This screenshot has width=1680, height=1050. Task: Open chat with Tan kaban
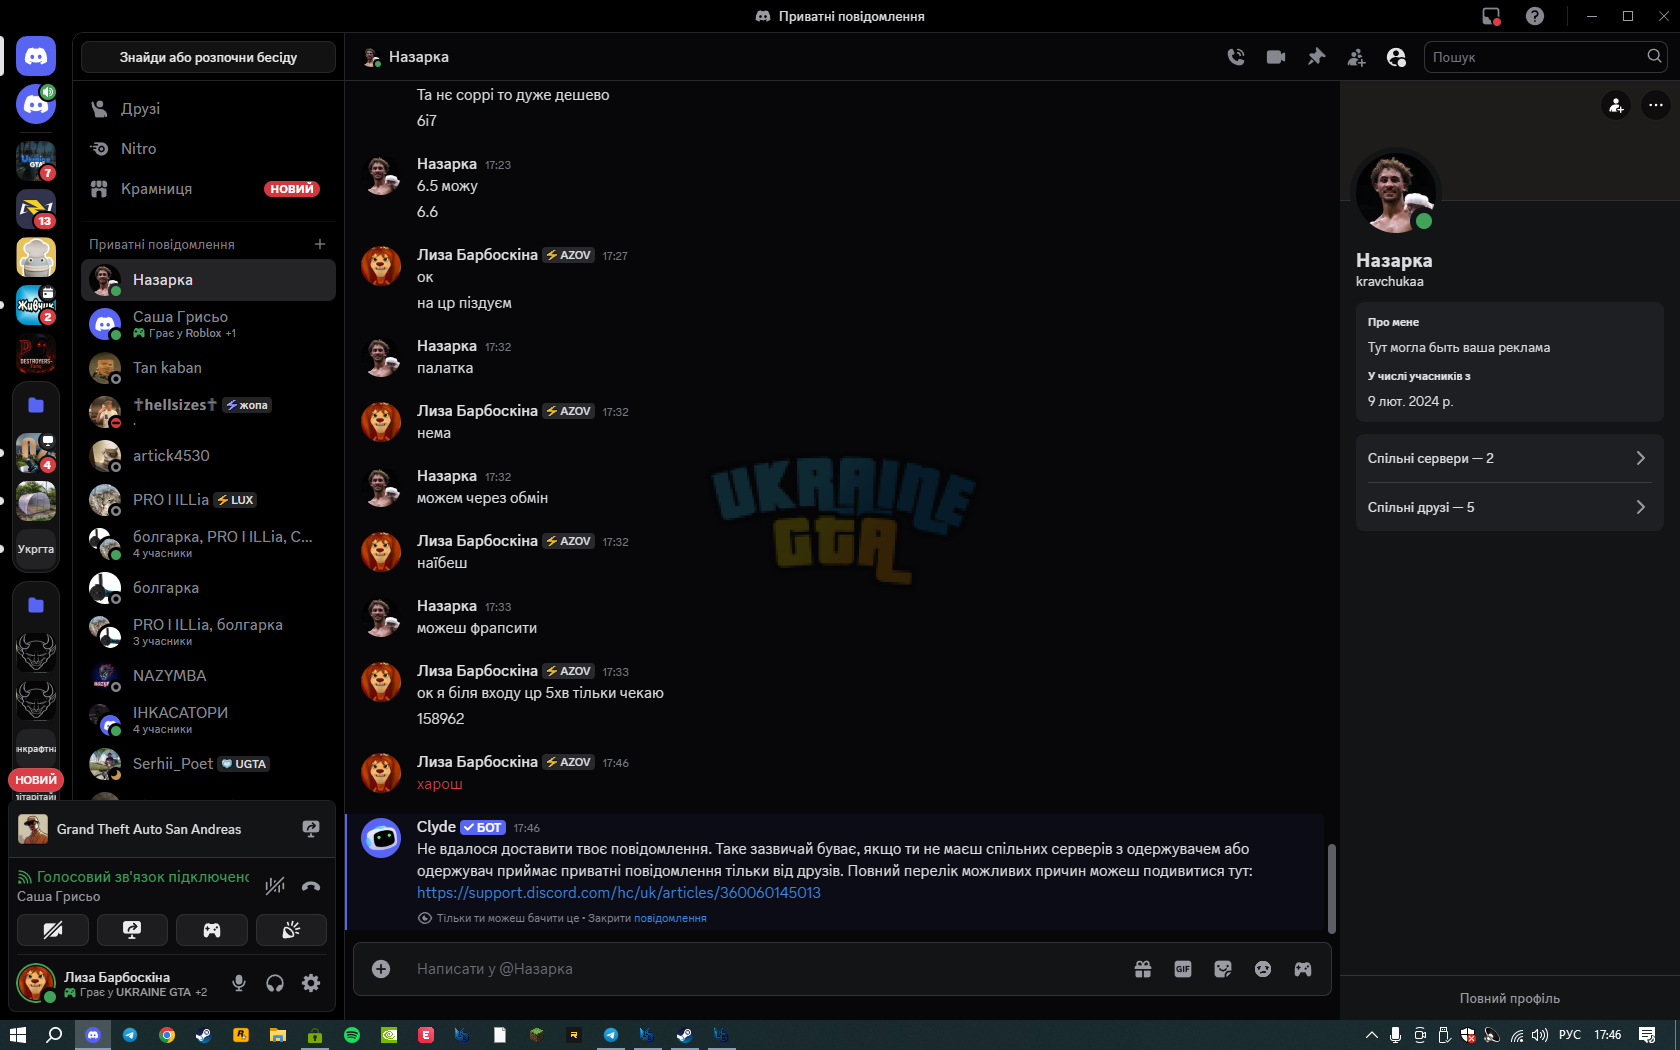point(208,368)
